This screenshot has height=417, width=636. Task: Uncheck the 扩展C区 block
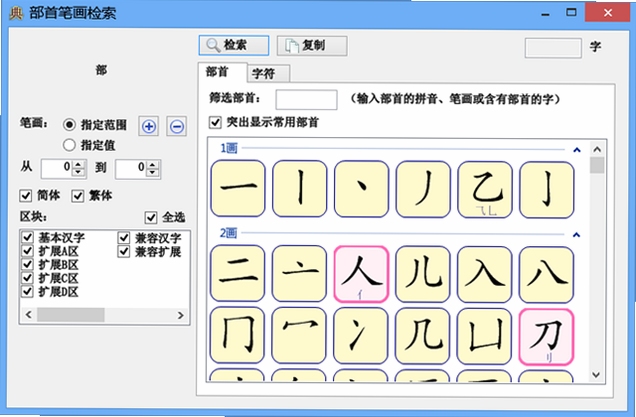coord(28,278)
